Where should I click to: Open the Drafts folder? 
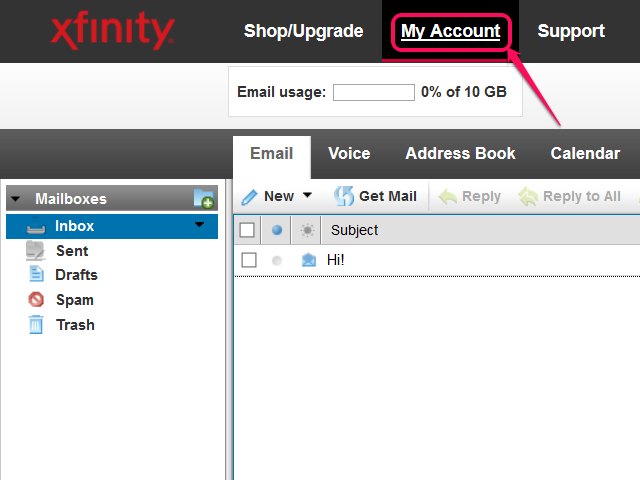tap(76, 275)
